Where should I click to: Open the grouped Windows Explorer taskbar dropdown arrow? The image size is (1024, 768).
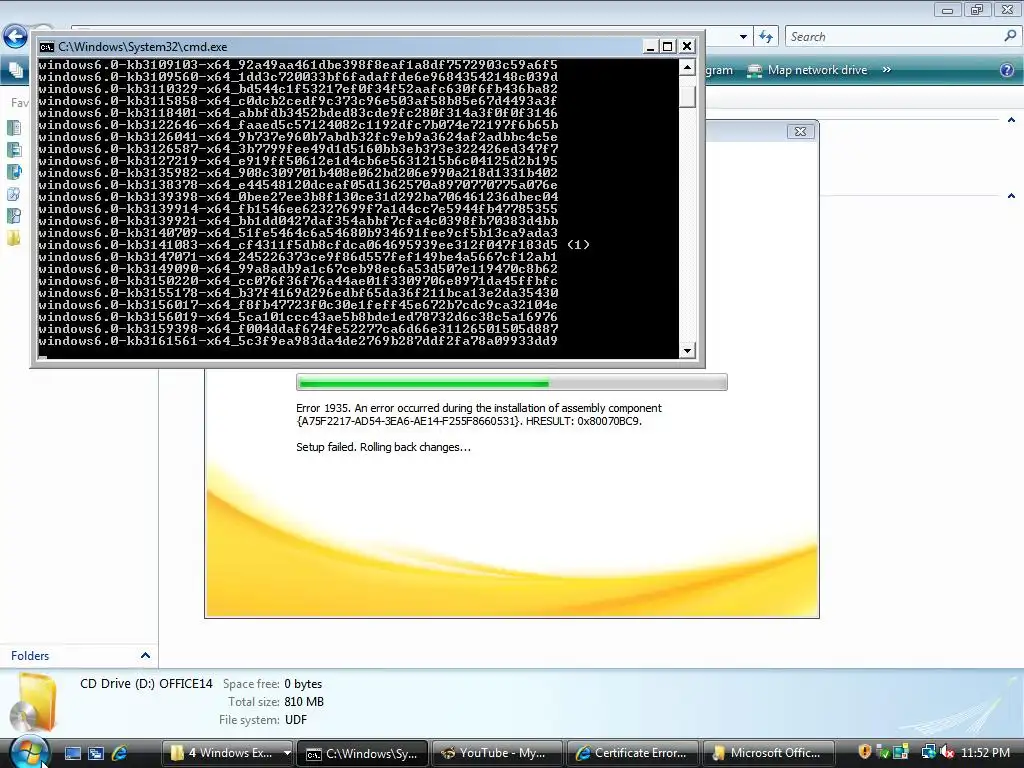tap(287, 753)
